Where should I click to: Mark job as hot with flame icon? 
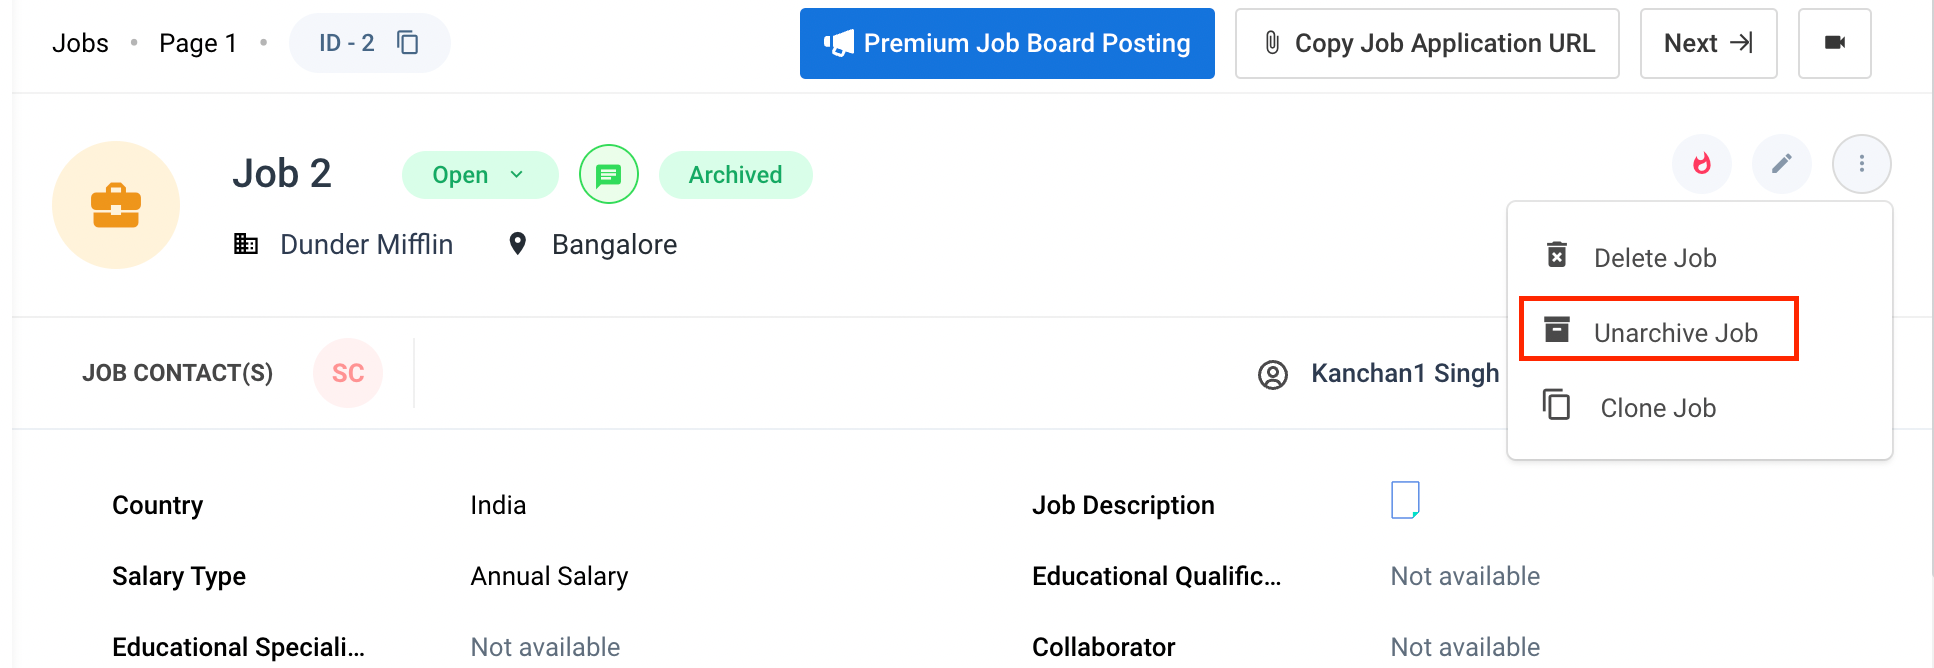tap(1701, 164)
